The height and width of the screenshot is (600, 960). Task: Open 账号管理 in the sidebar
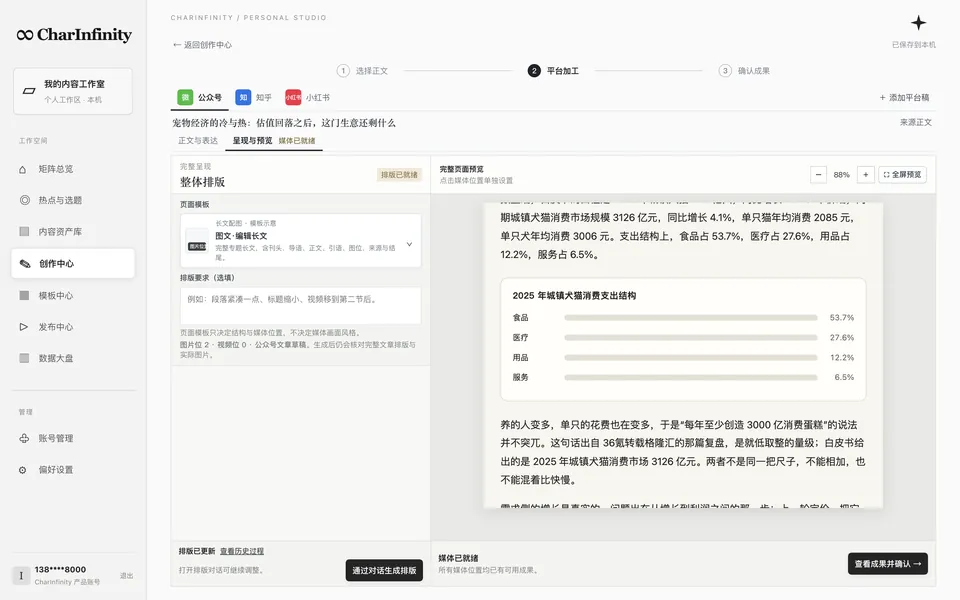[73, 438]
